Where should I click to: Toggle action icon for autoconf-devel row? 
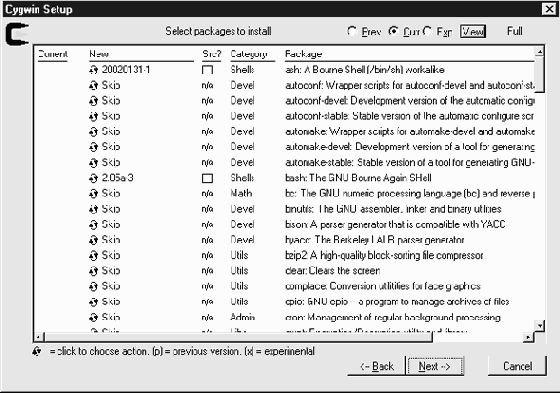[x=93, y=101]
